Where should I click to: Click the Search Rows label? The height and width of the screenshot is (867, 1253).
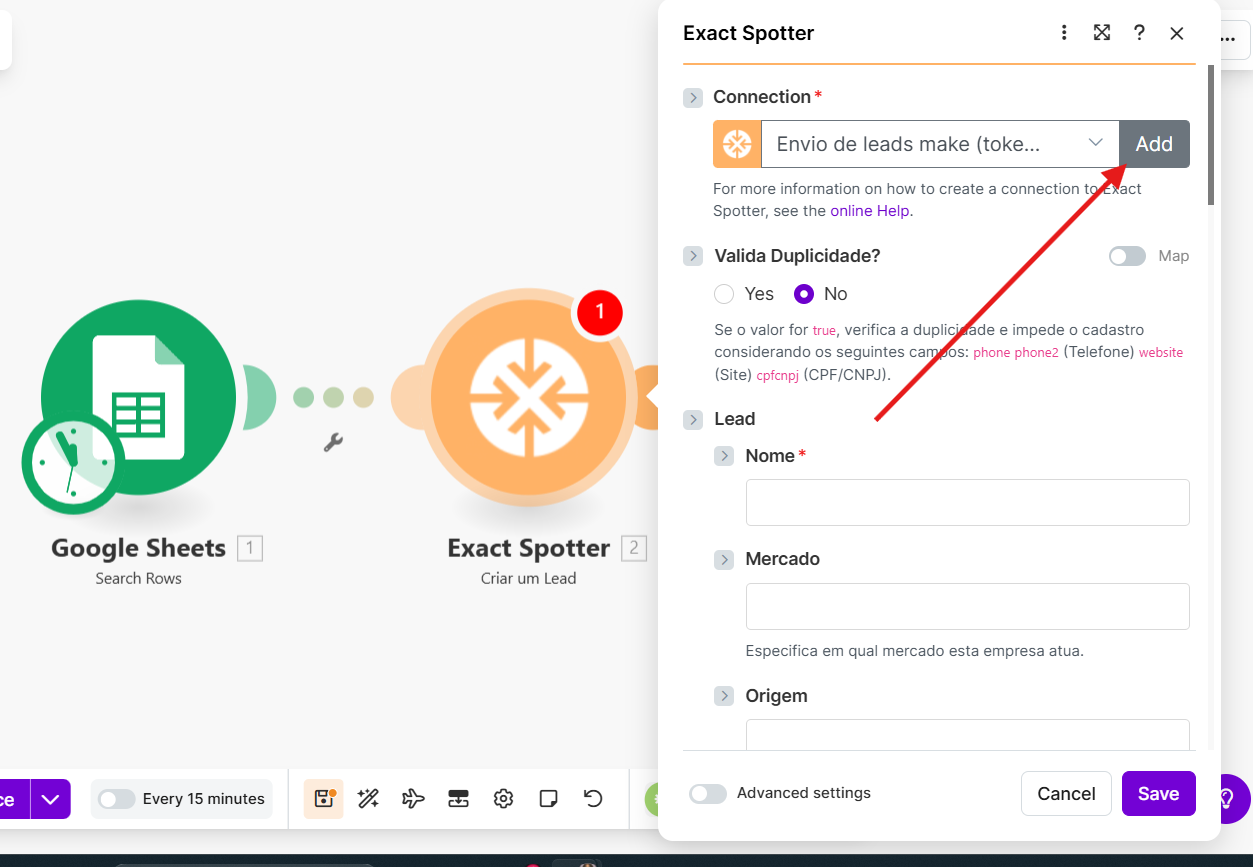tap(139, 579)
